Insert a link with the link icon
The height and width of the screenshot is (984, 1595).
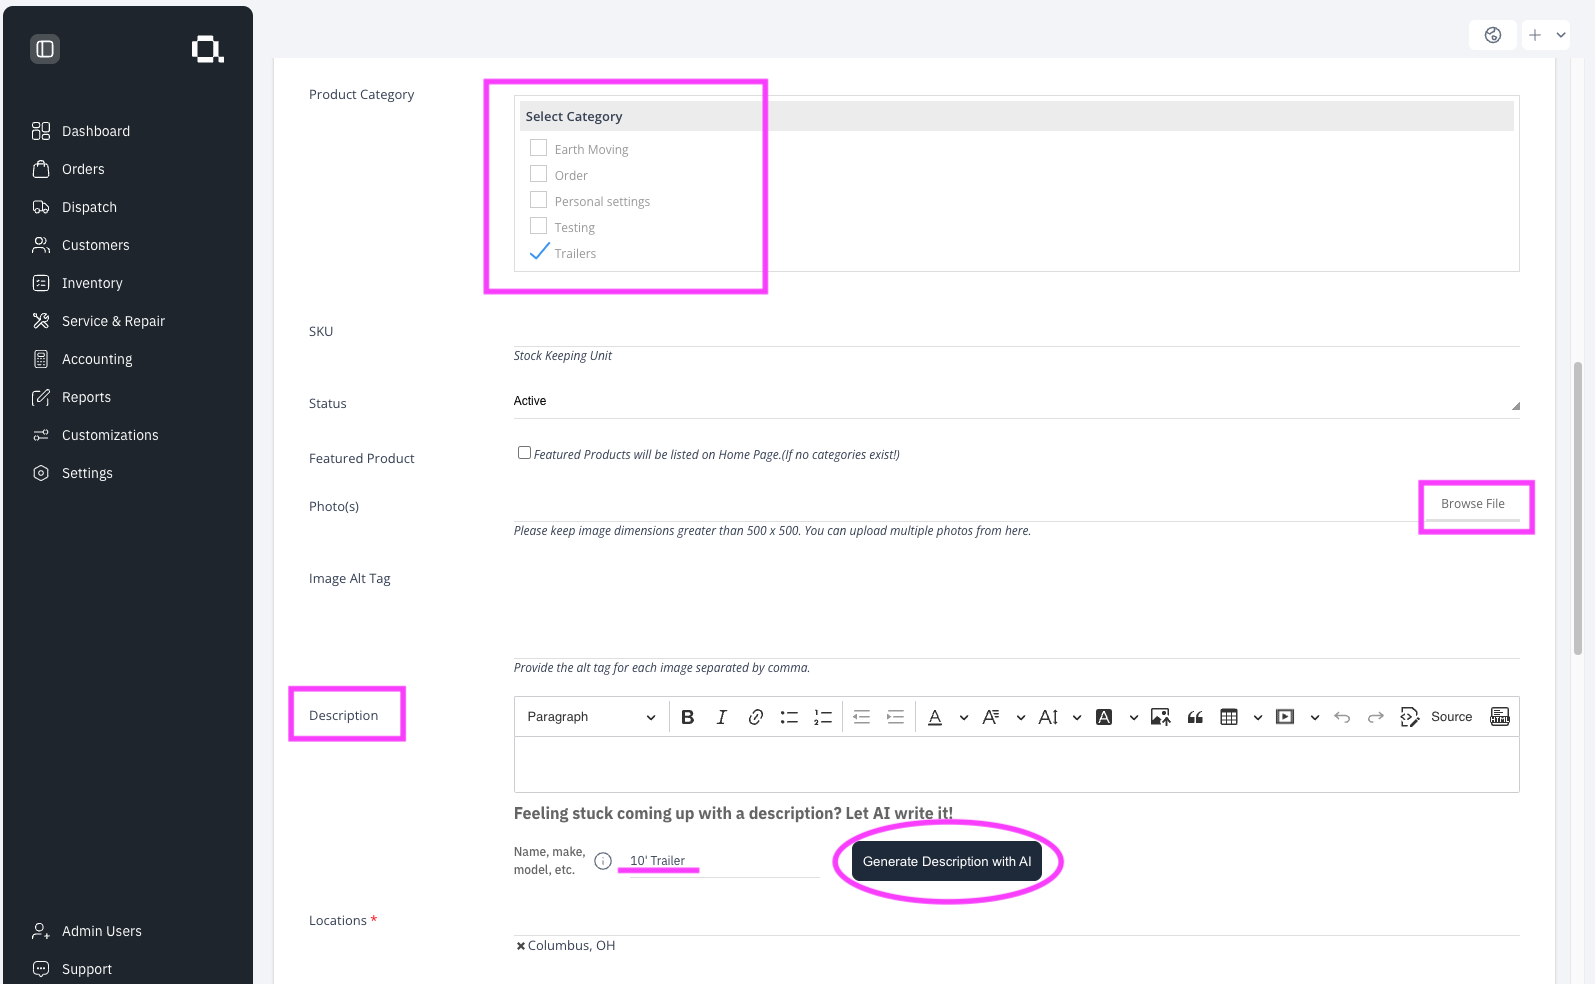[756, 717]
